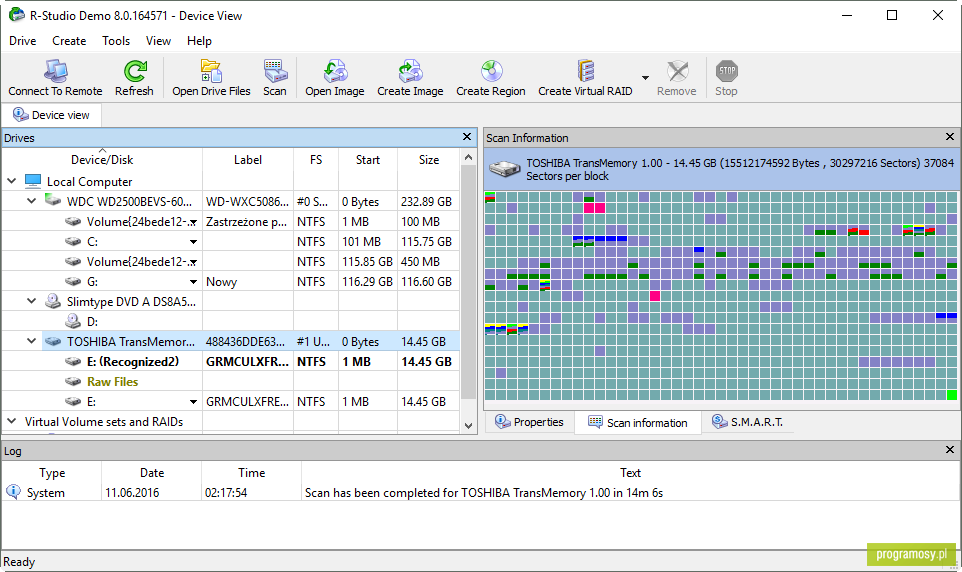This screenshot has height=572, width=962.
Task: Collapse the TOSHIBA TransMemory node
Action: (x=31, y=341)
